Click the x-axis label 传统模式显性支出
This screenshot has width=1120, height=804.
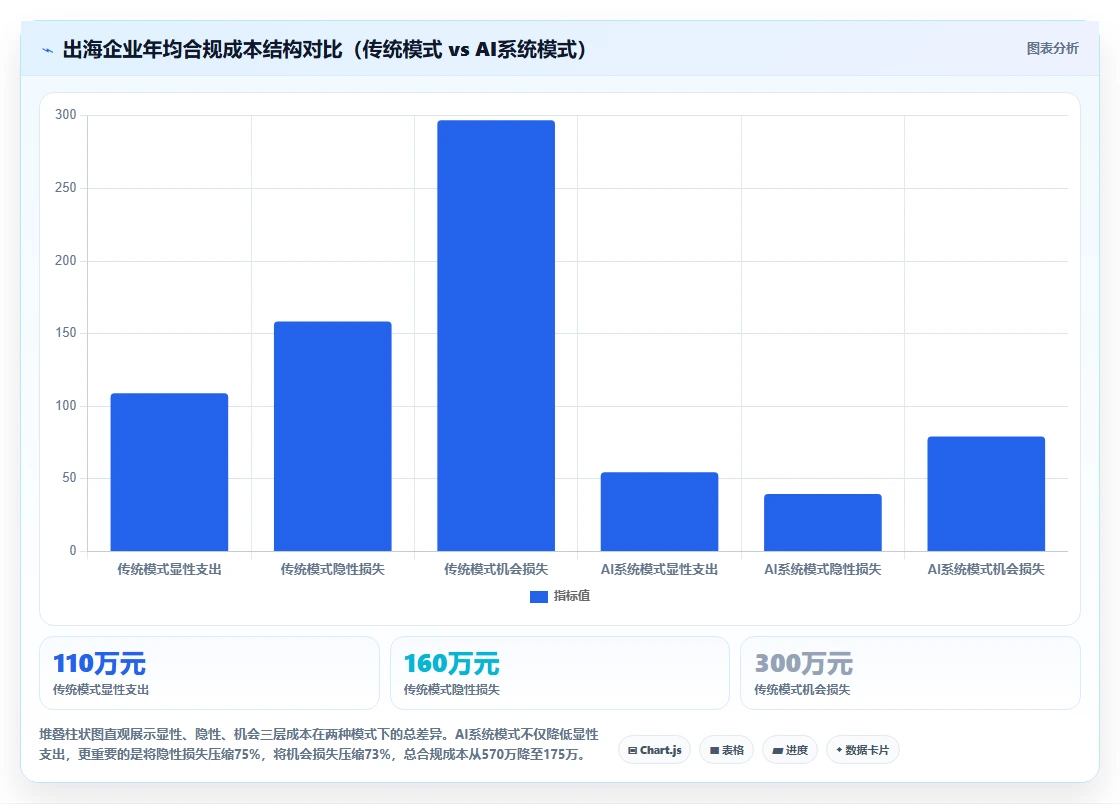(169, 569)
